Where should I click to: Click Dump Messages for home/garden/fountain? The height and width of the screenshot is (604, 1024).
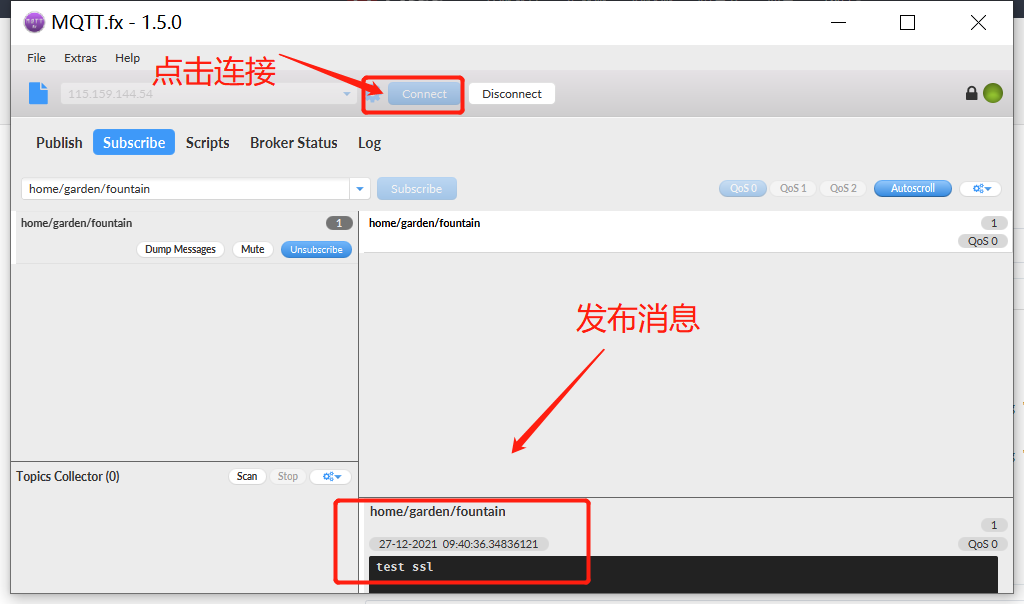coord(180,249)
